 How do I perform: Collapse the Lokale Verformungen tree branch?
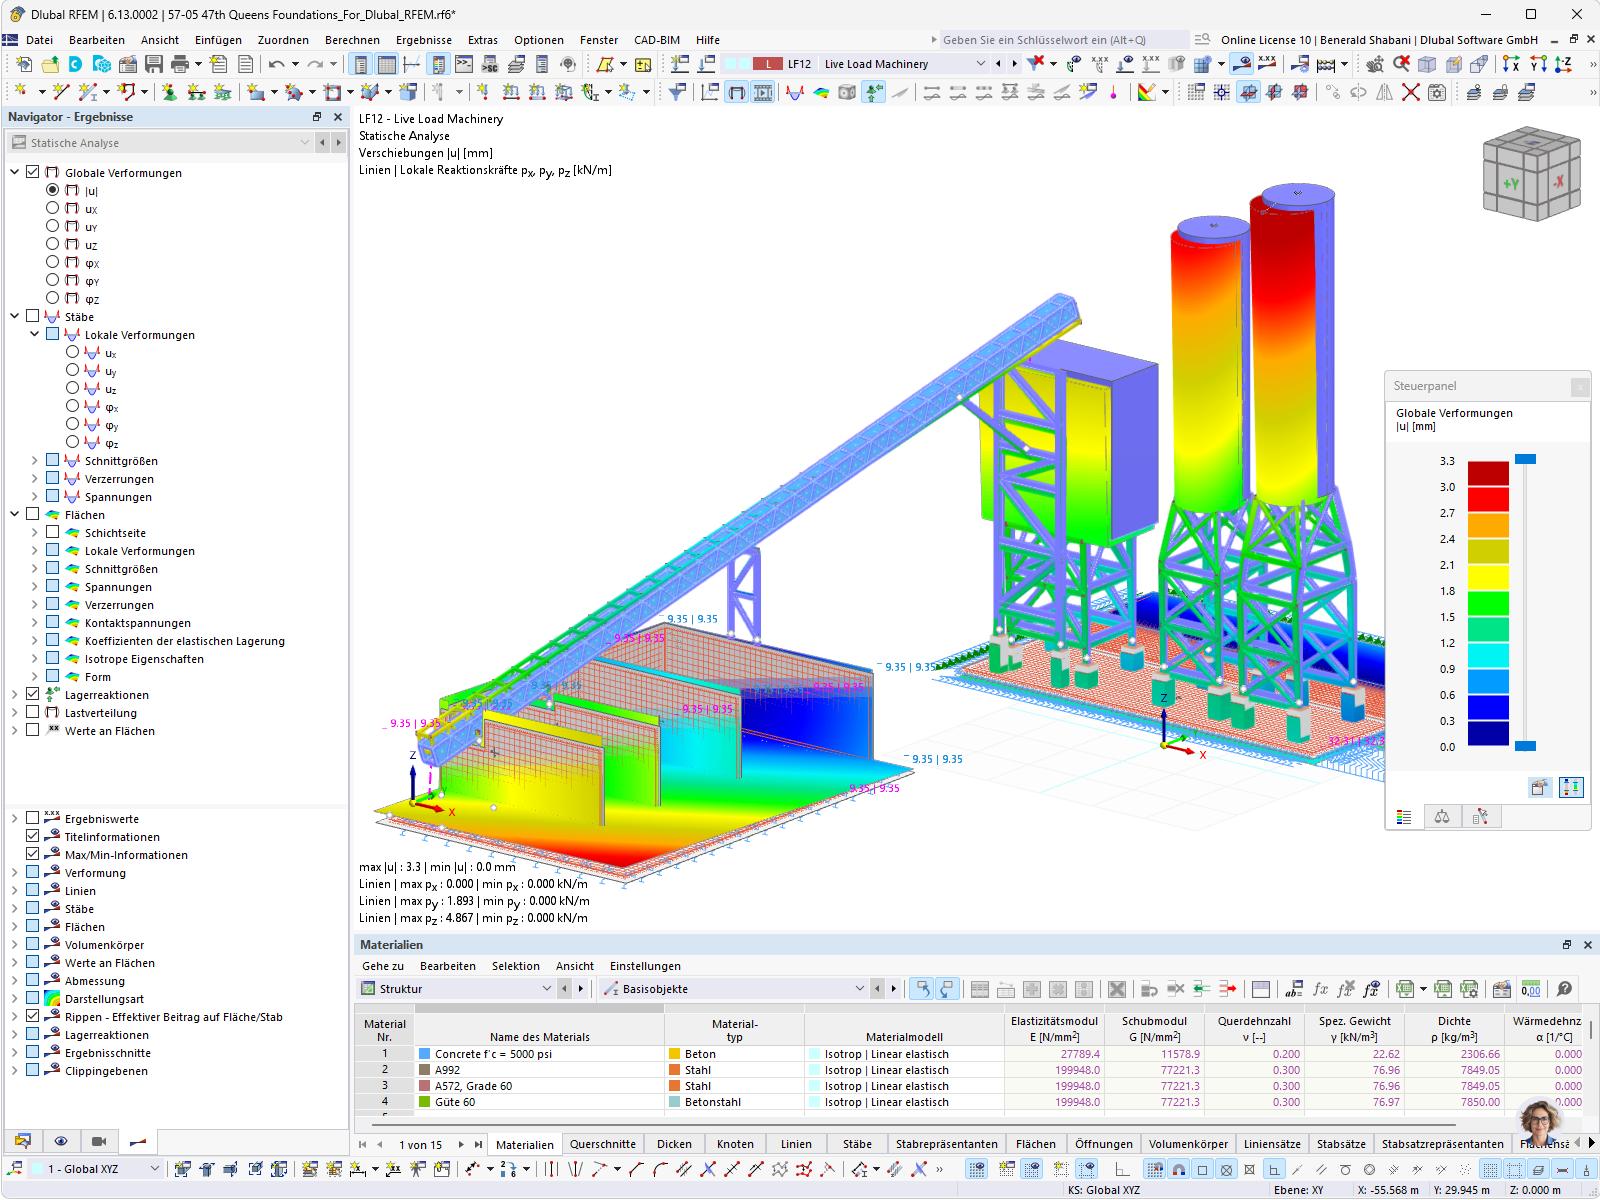click(34, 334)
